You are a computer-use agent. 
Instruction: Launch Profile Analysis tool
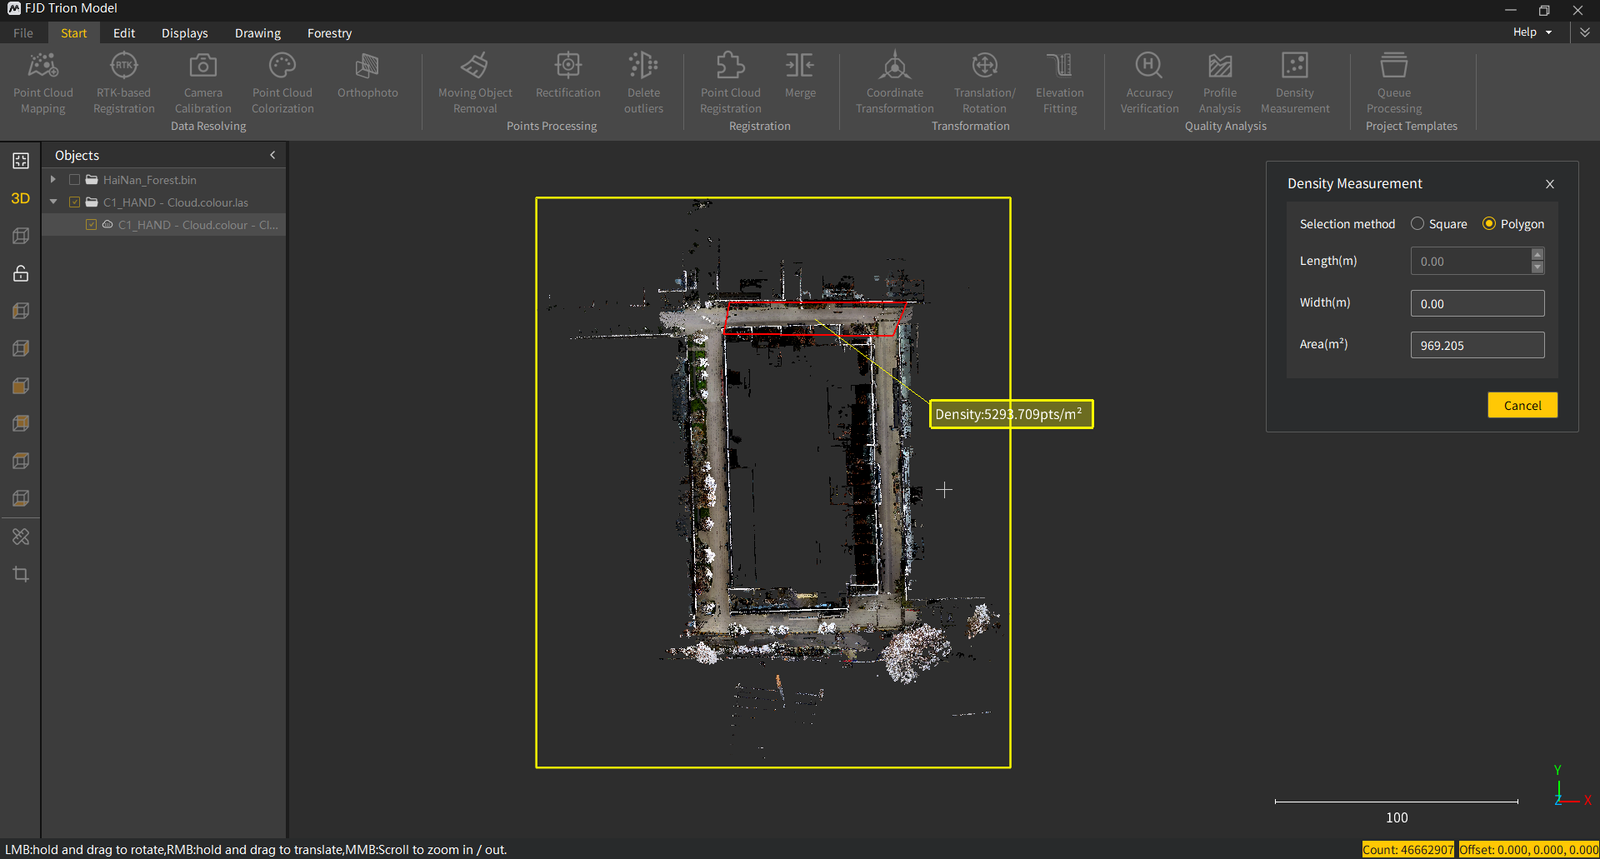[x=1220, y=82]
